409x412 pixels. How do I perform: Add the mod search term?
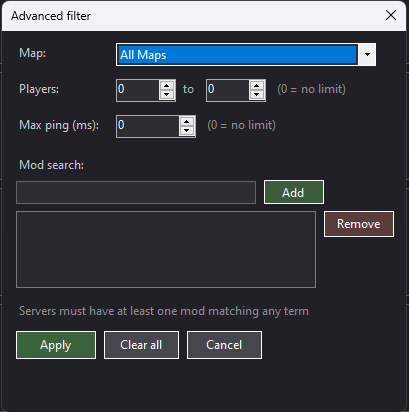[294, 192]
